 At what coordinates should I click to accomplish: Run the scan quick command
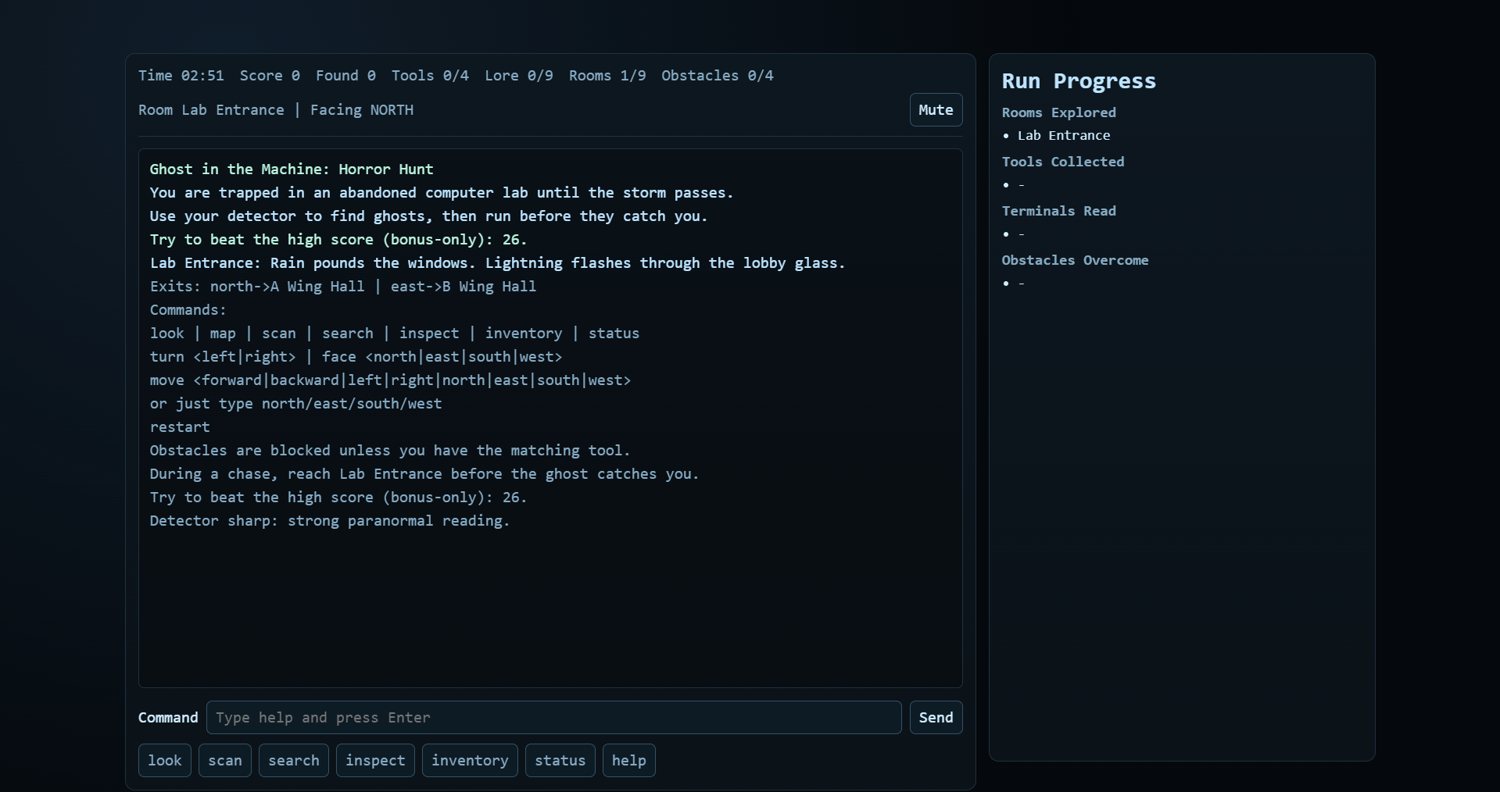[225, 760]
